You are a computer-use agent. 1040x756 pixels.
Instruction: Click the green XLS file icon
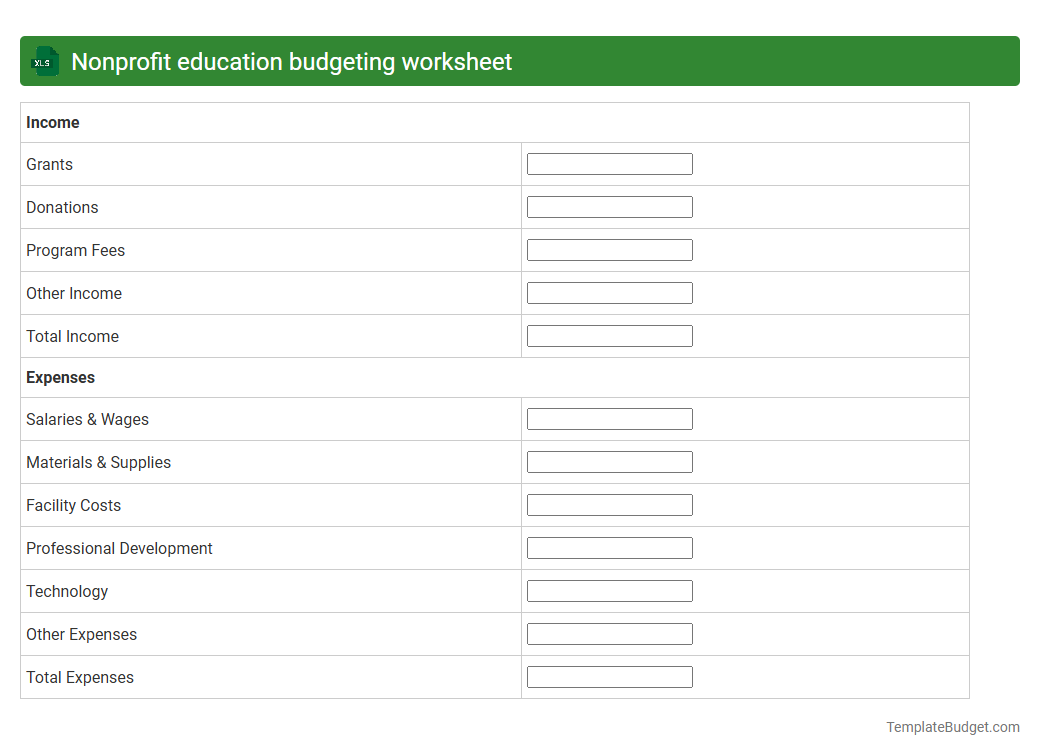44,61
